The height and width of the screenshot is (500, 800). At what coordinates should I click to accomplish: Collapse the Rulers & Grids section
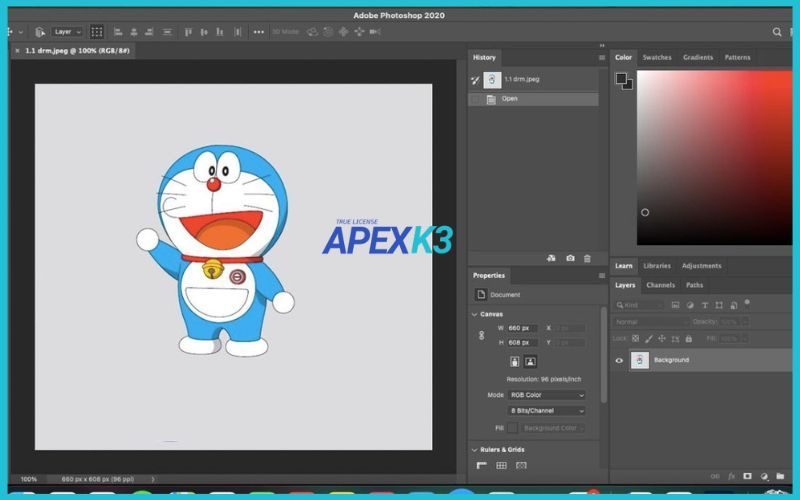pos(474,449)
